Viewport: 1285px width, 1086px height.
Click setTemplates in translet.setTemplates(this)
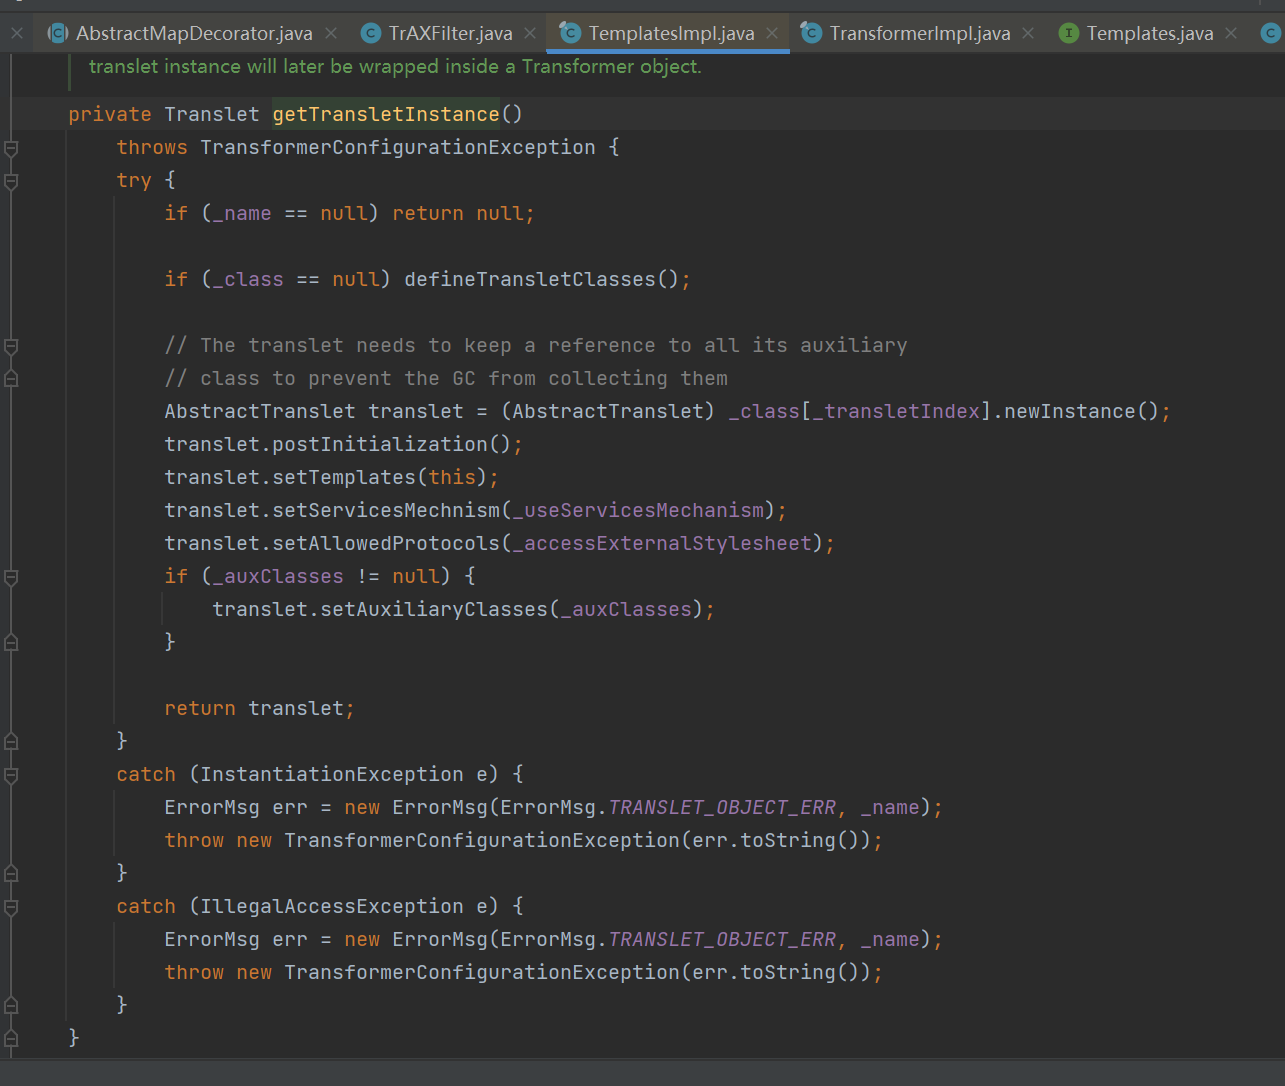point(344,477)
